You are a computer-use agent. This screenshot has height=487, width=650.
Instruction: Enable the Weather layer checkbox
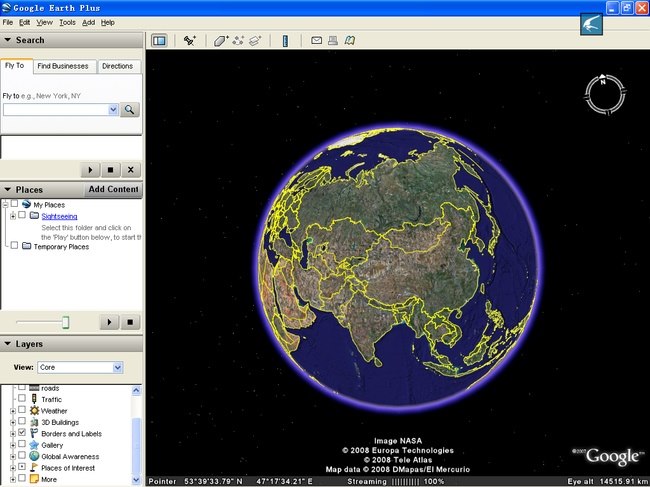coord(22,410)
